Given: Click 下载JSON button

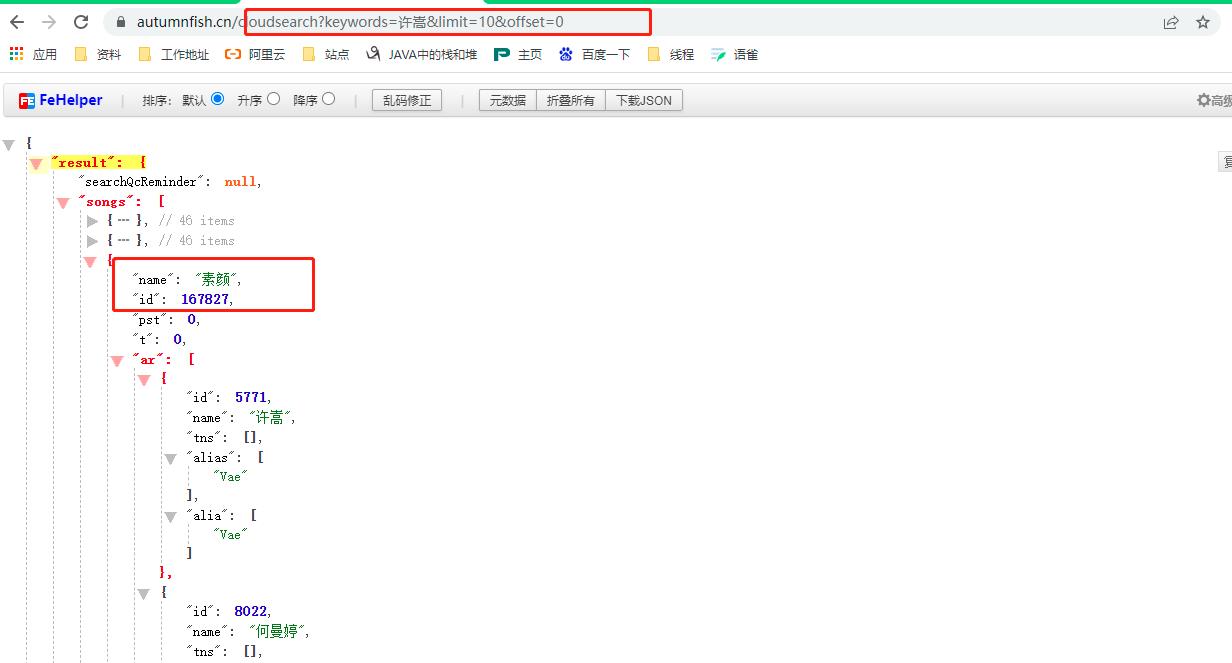Looking at the screenshot, I should pos(644,100).
